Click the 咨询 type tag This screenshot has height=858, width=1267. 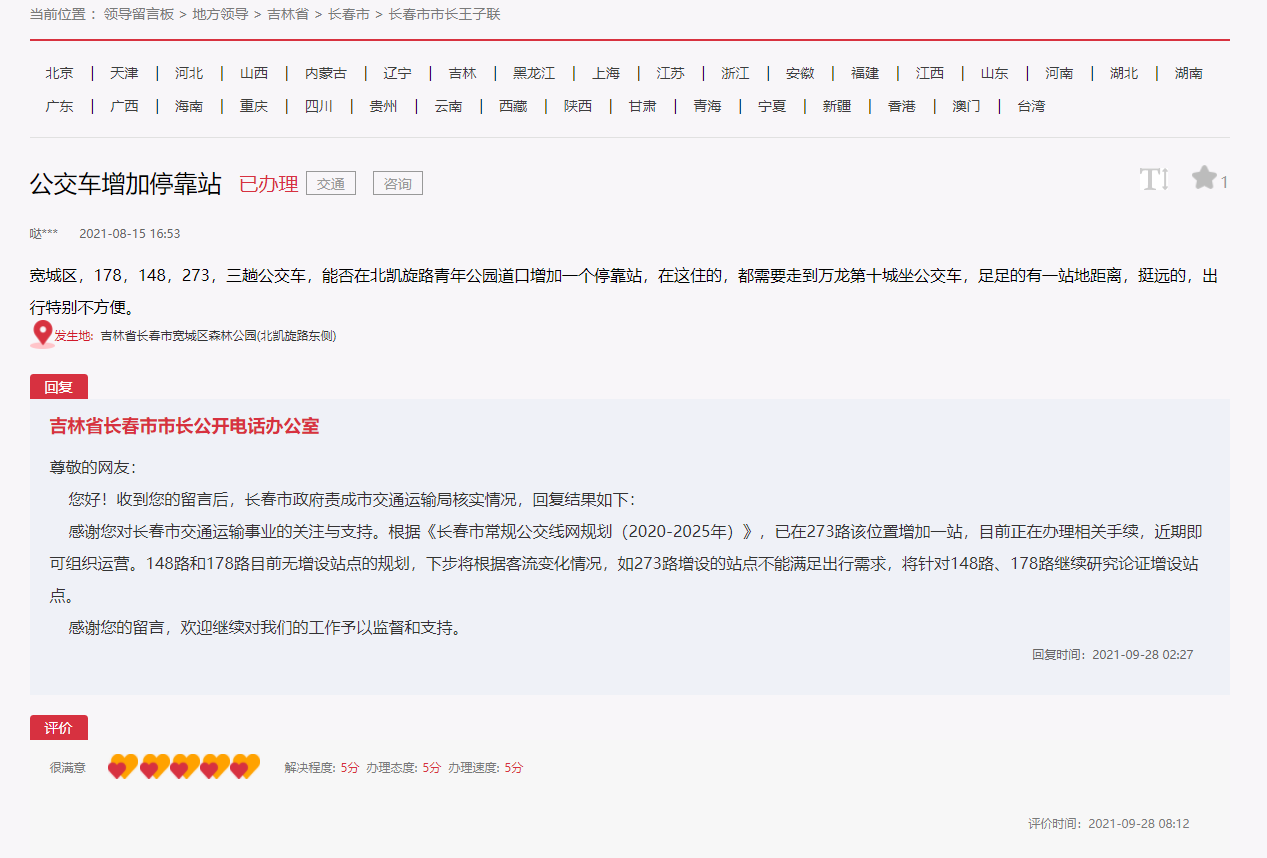(x=398, y=184)
